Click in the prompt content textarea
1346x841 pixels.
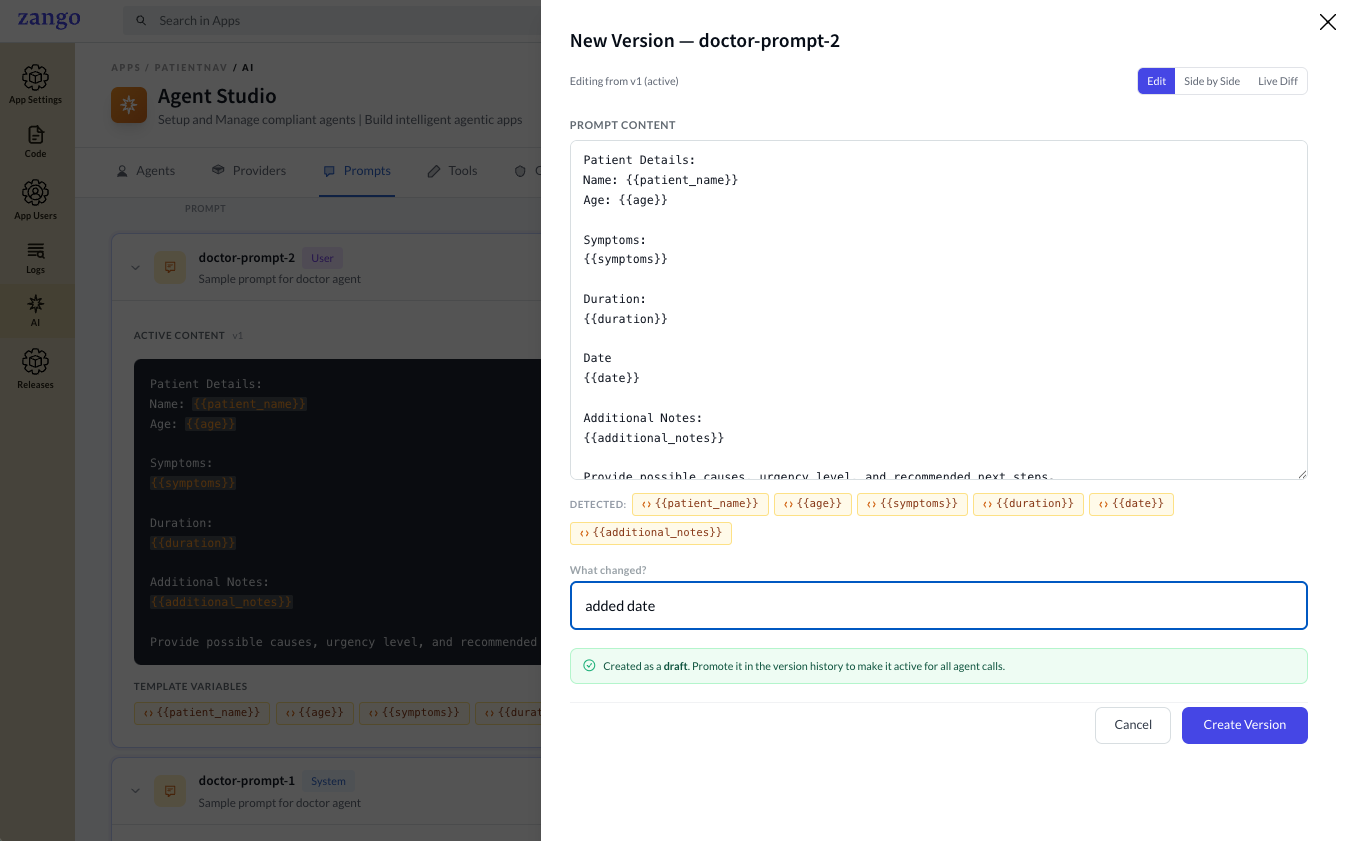[939, 310]
